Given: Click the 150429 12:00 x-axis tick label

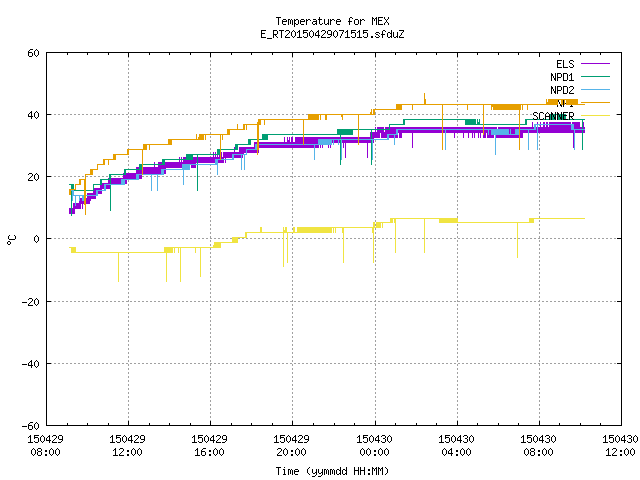Looking at the screenshot, I should tap(127, 446).
